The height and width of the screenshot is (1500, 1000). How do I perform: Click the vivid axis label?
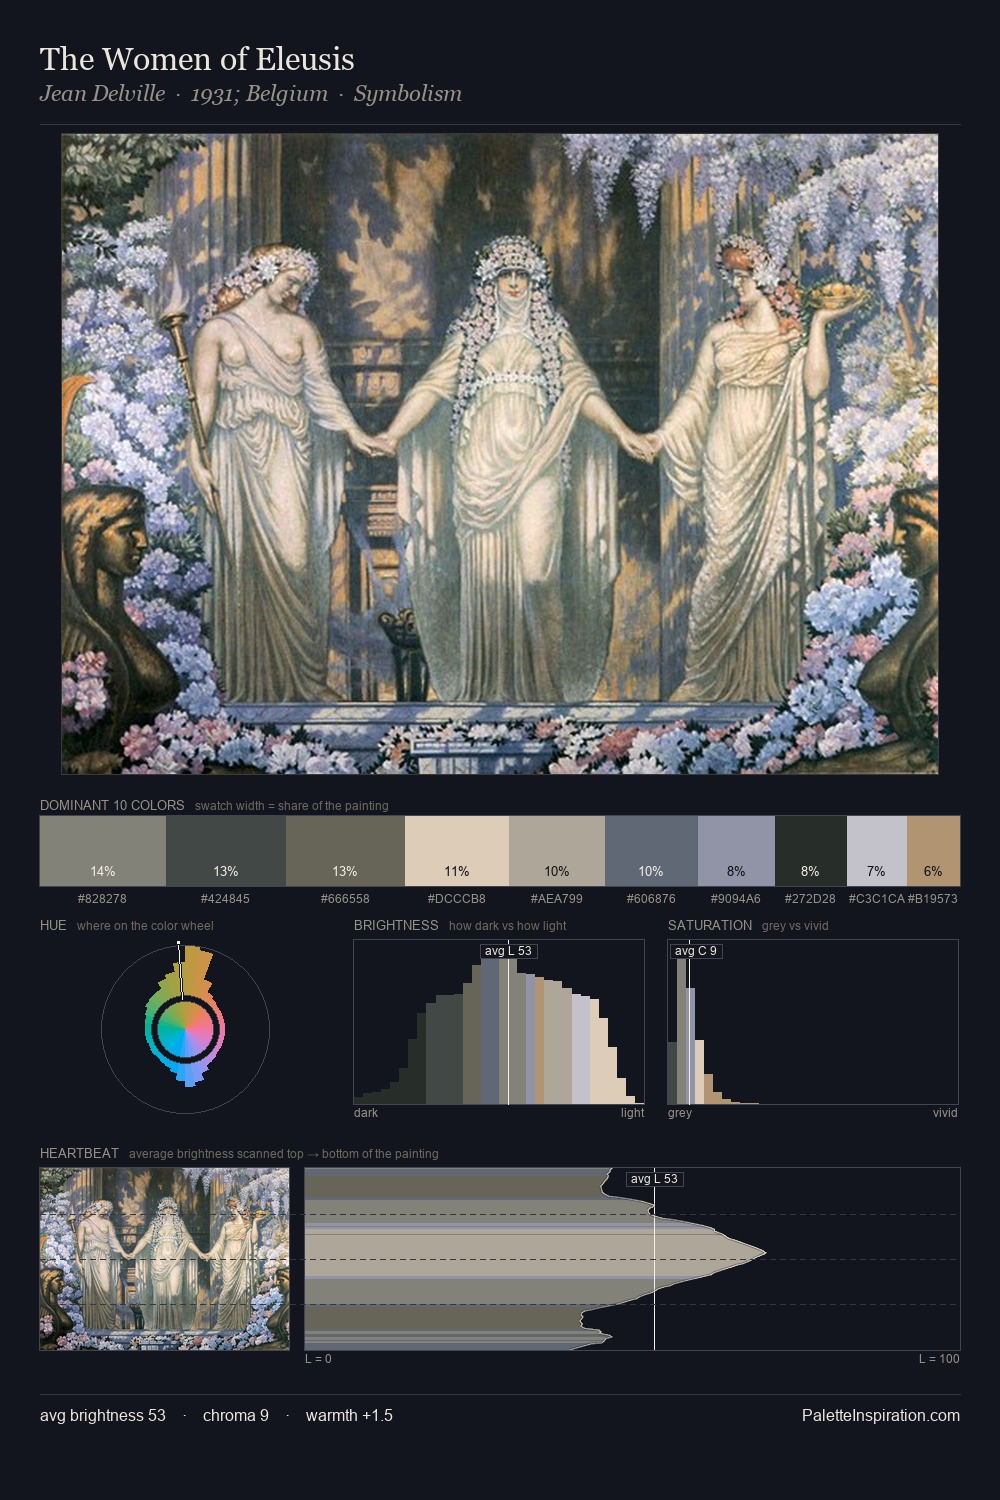click(x=945, y=1113)
